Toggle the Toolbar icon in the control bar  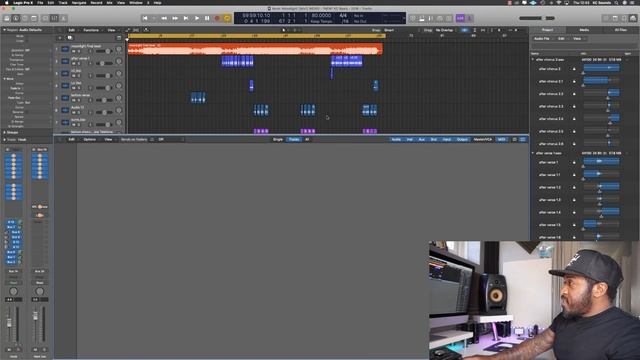34,18
